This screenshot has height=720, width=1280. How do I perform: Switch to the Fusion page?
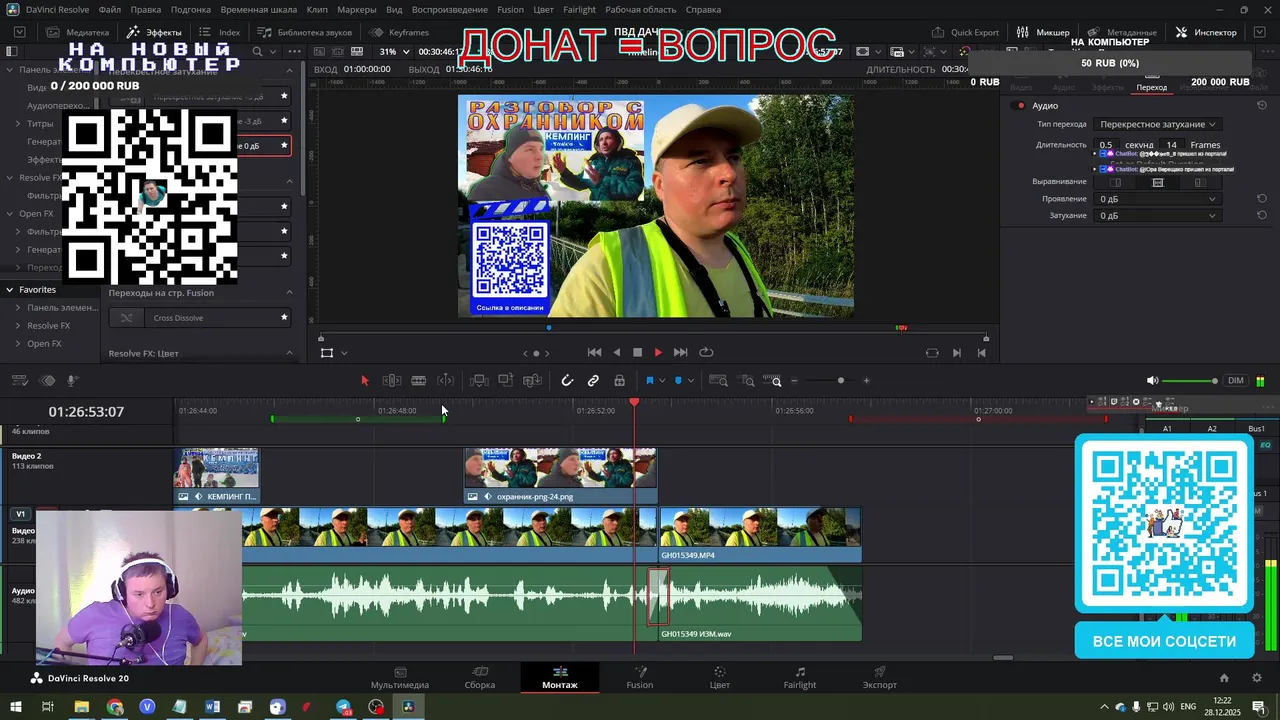tap(640, 678)
